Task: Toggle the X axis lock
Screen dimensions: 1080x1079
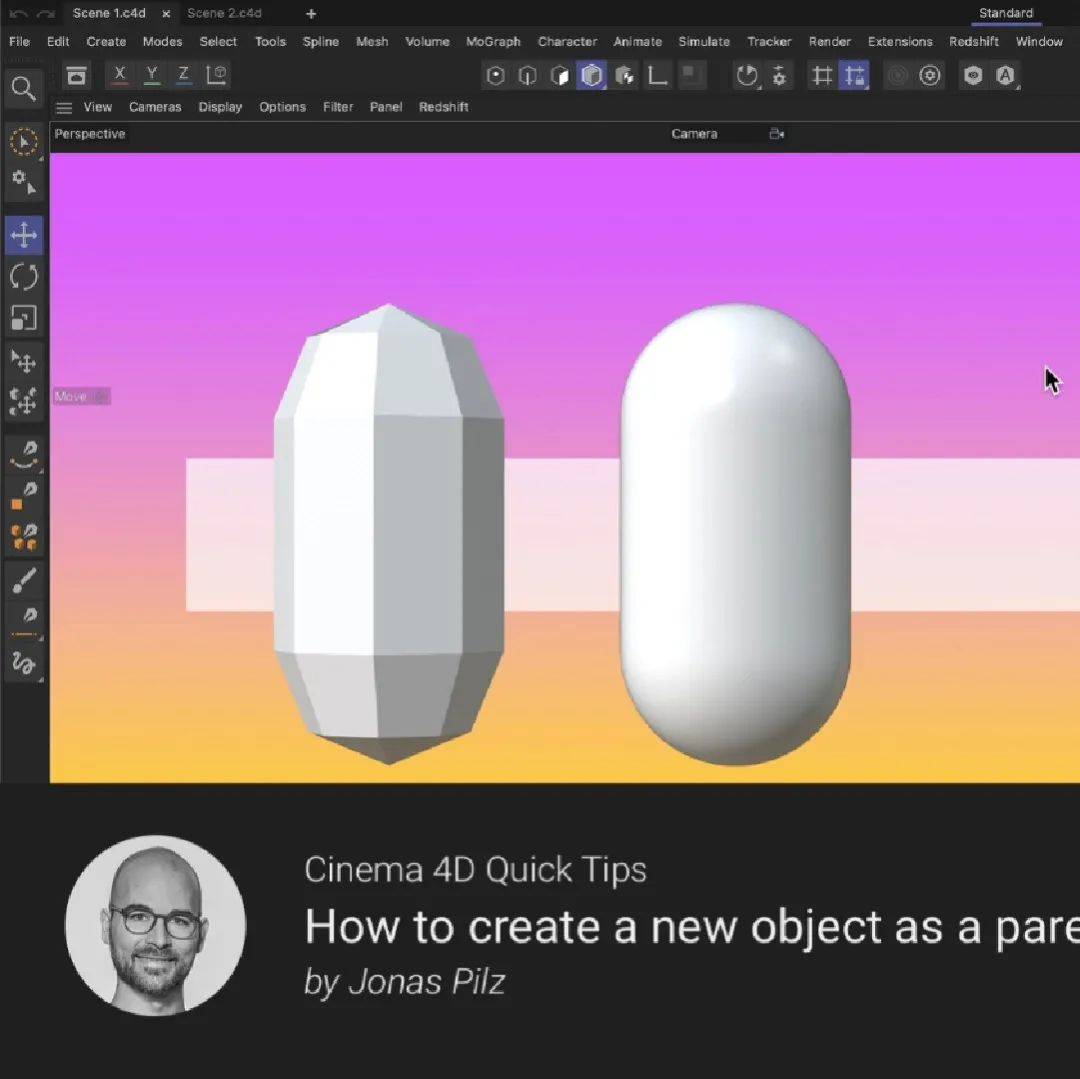Action: [119, 74]
